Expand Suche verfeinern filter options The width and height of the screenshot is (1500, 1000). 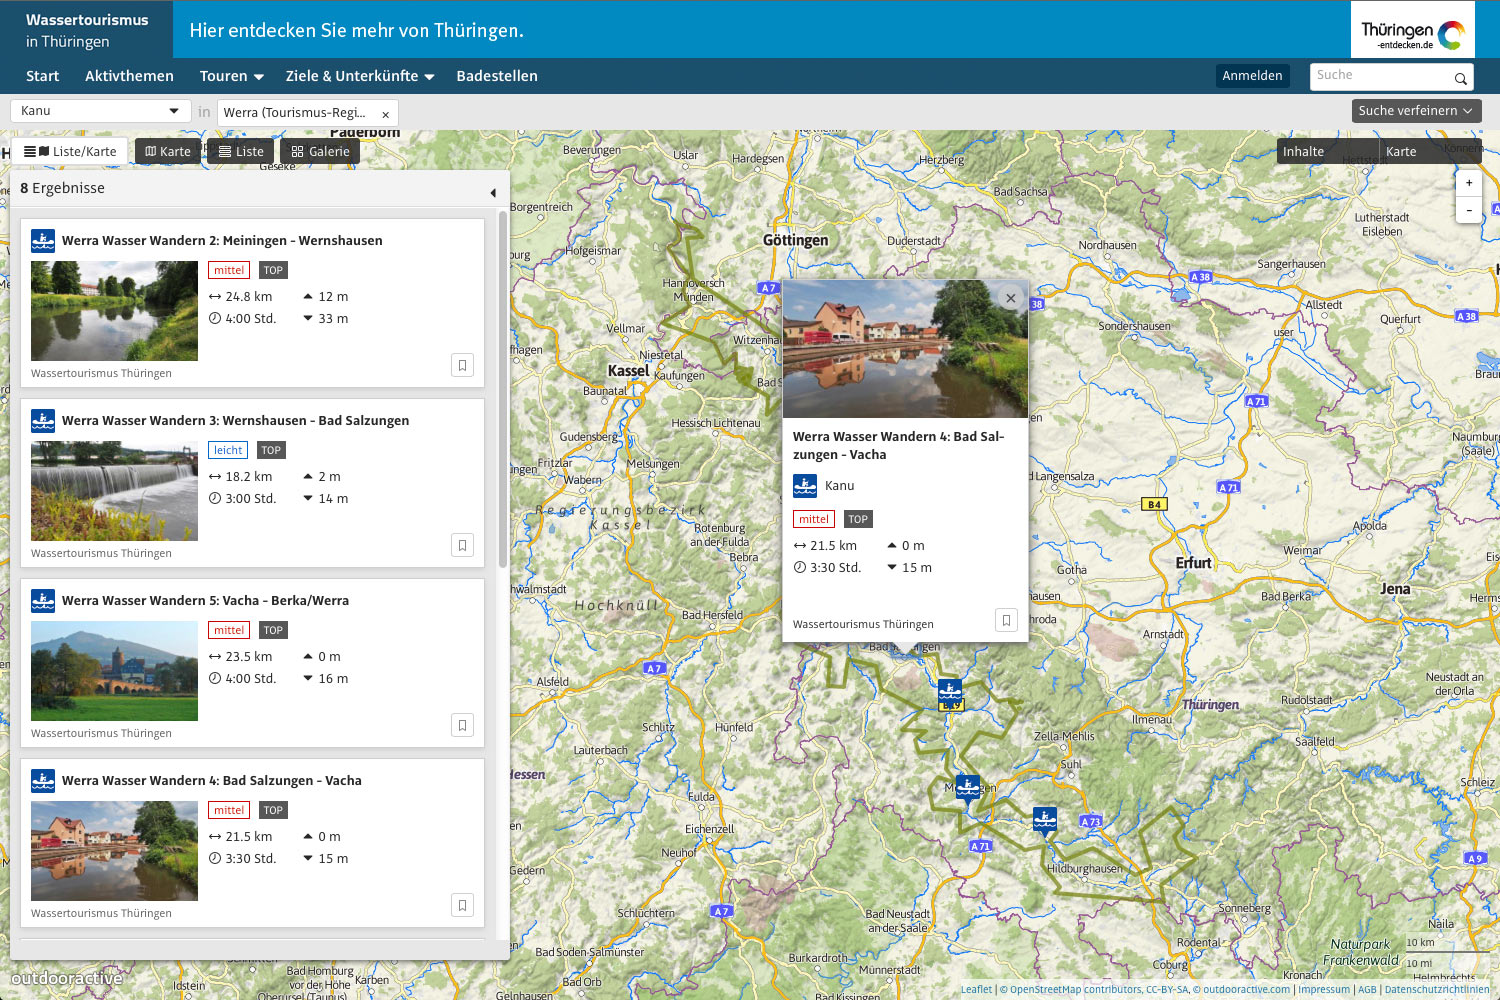pyautogui.click(x=1415, y=111)
